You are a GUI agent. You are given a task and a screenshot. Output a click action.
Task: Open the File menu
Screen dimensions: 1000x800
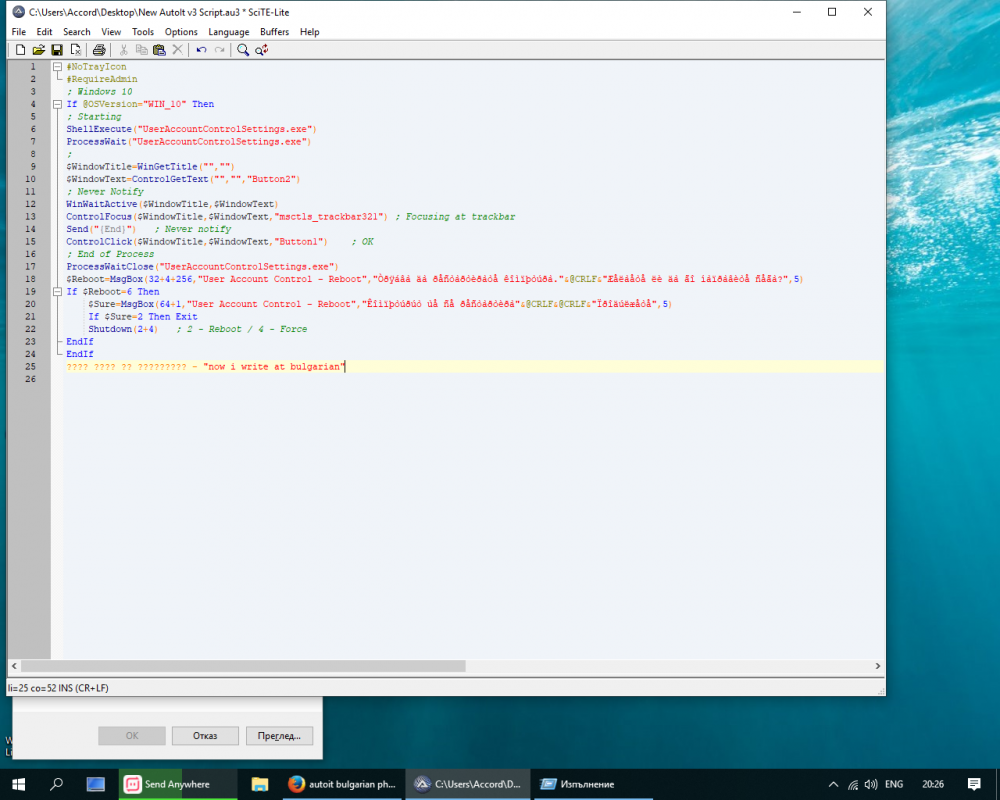tap(18, 32)
